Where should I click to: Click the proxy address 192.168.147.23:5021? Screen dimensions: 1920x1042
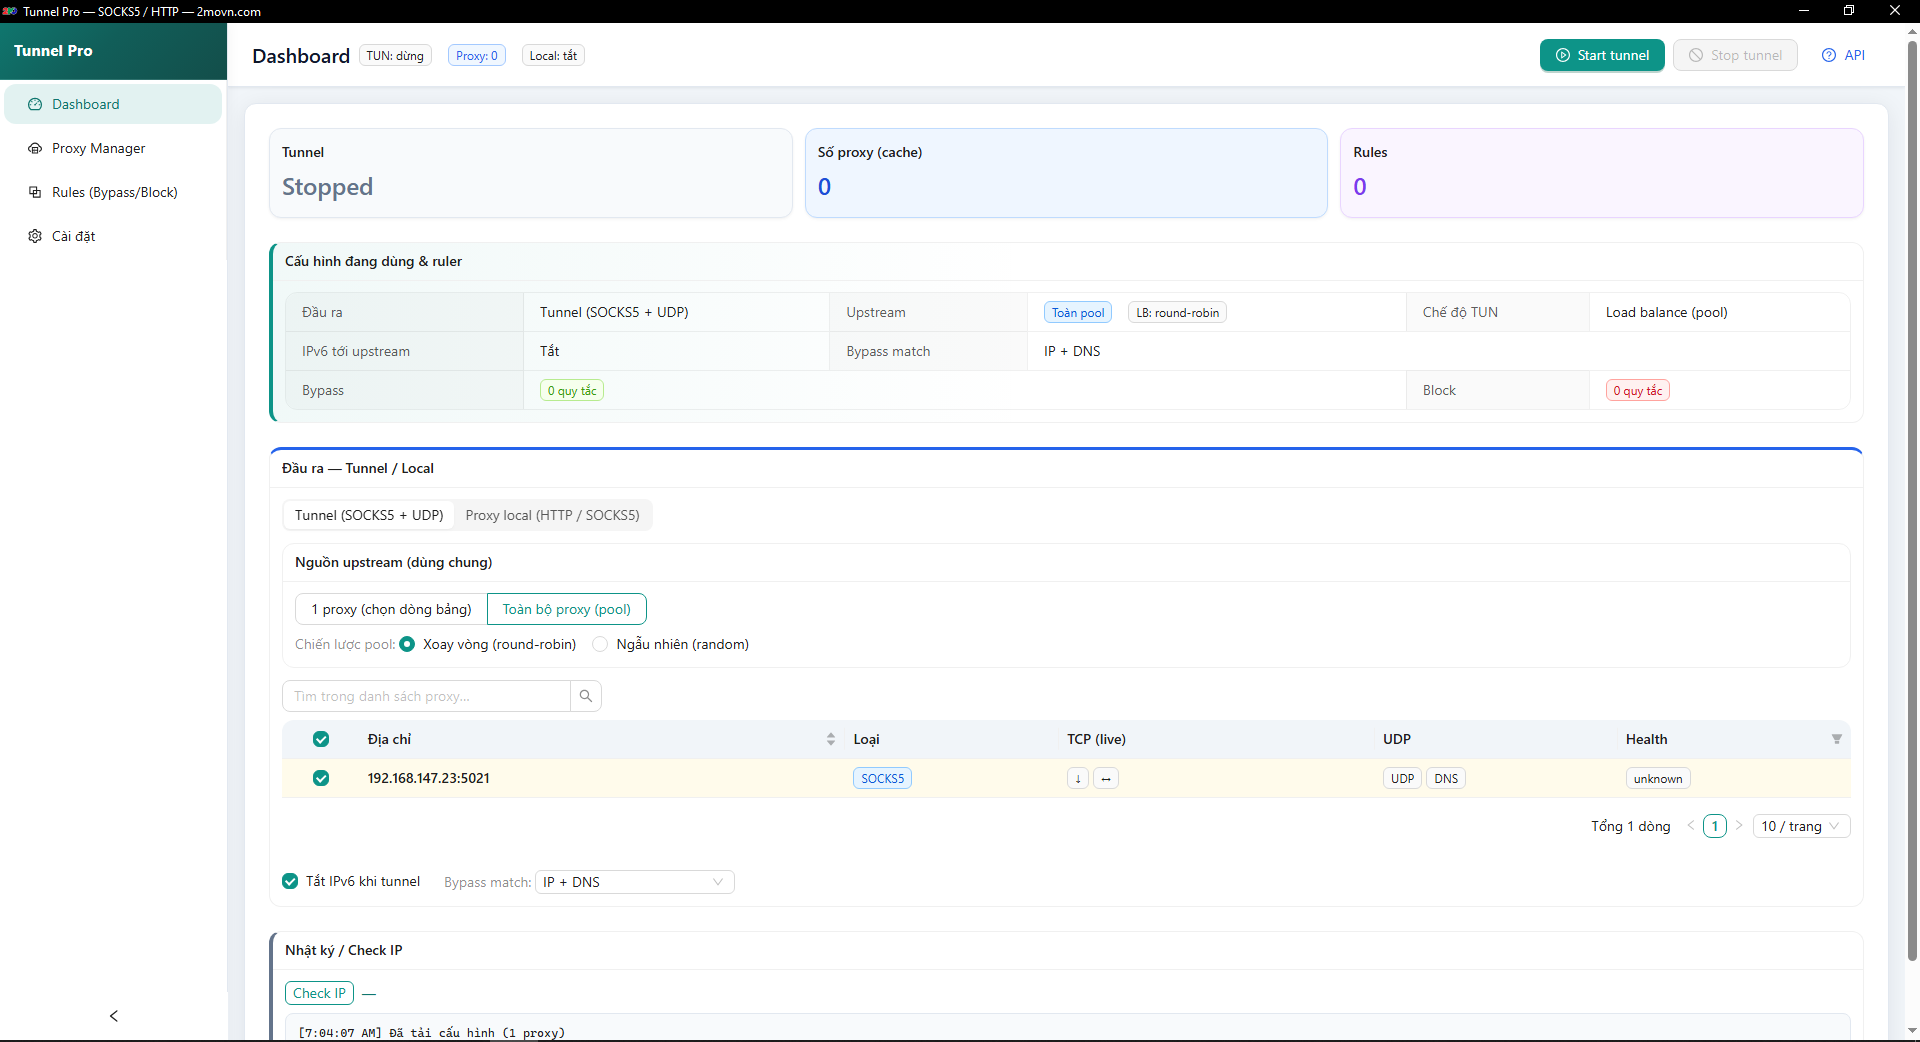click(428, 778)
